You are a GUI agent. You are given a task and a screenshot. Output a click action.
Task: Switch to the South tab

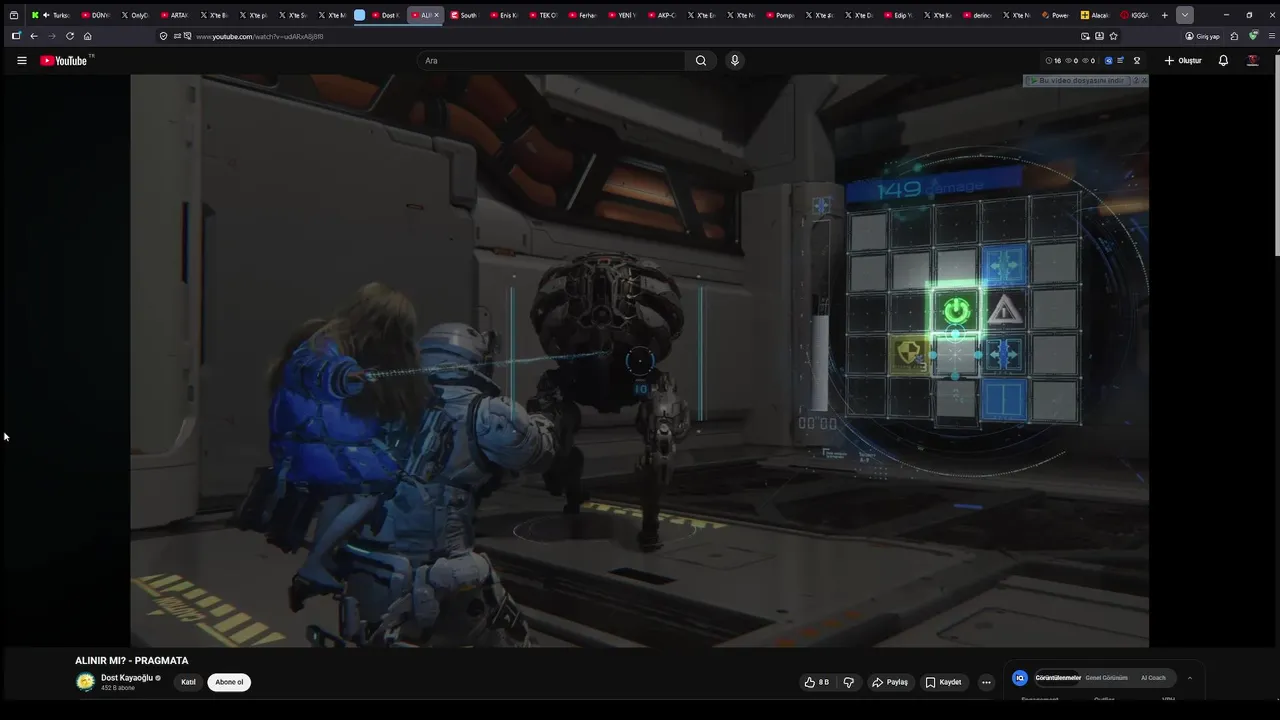point(465,15)
